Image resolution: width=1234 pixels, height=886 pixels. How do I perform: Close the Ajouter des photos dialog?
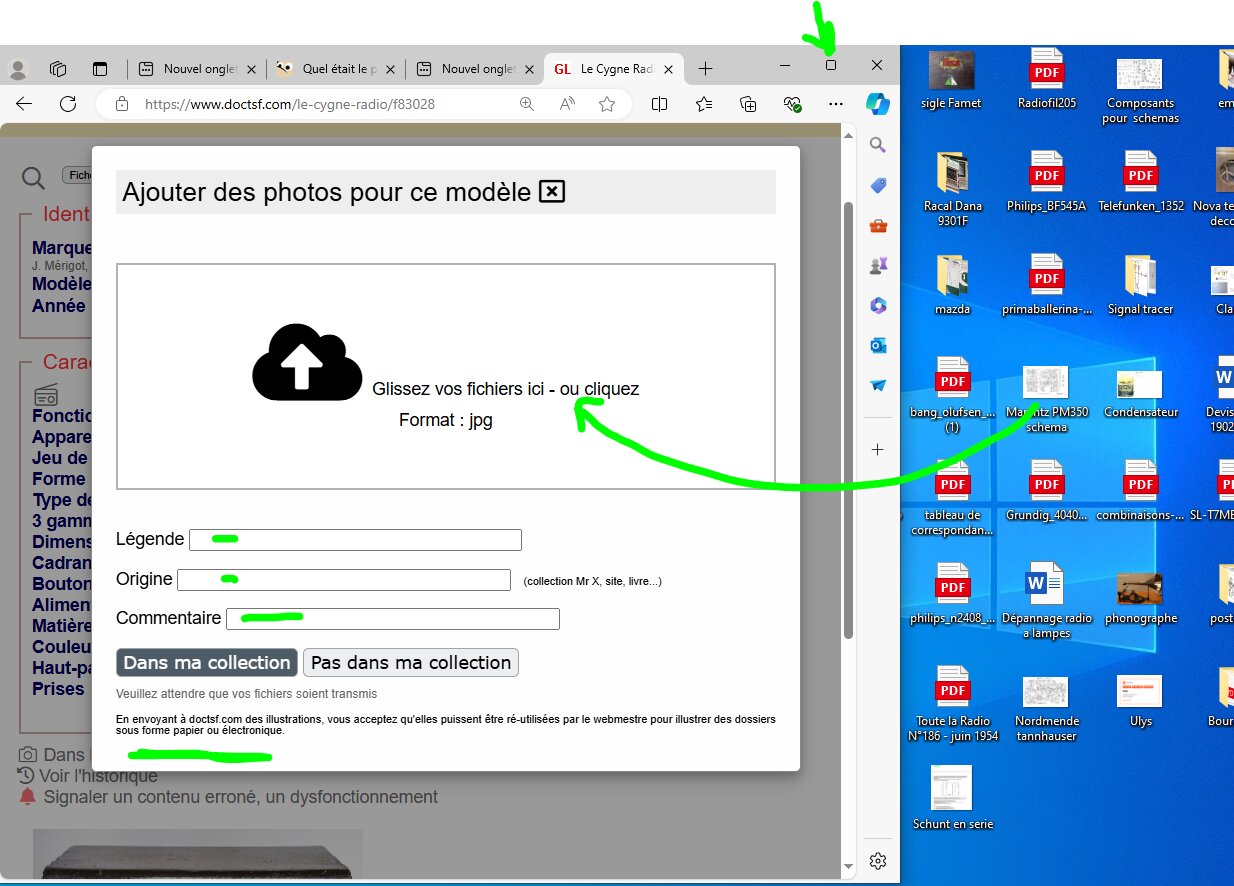click(552, 191)
